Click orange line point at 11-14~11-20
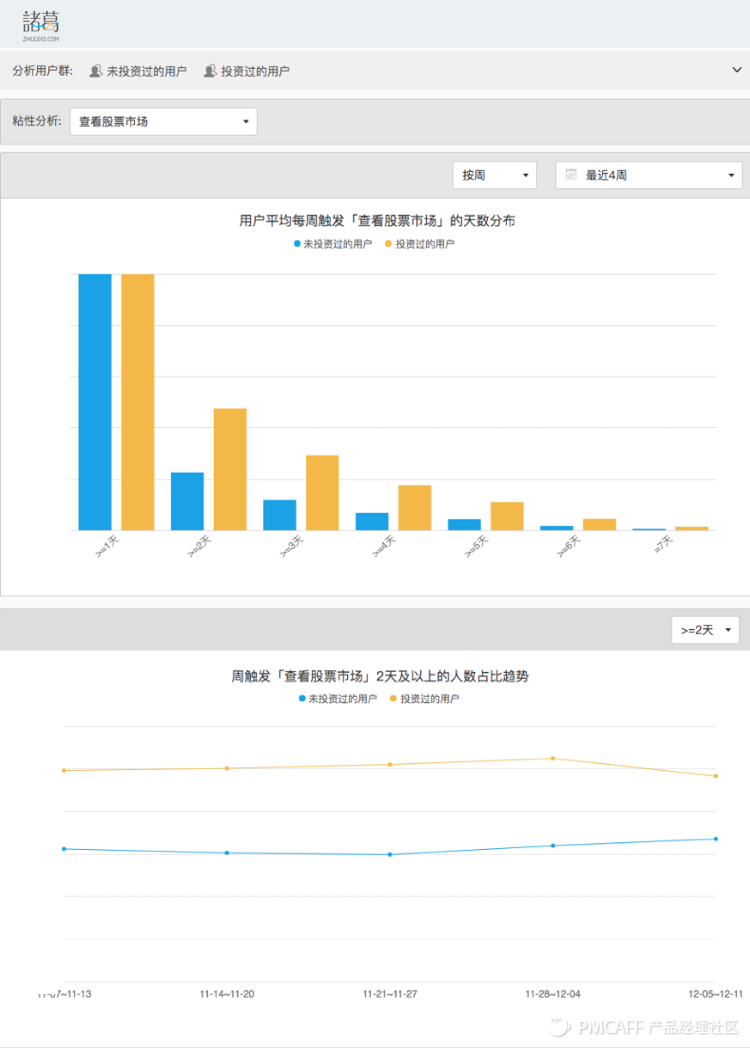Image resolution: width=750 pixels, height=1048 pixels. [x=227, y=768]
